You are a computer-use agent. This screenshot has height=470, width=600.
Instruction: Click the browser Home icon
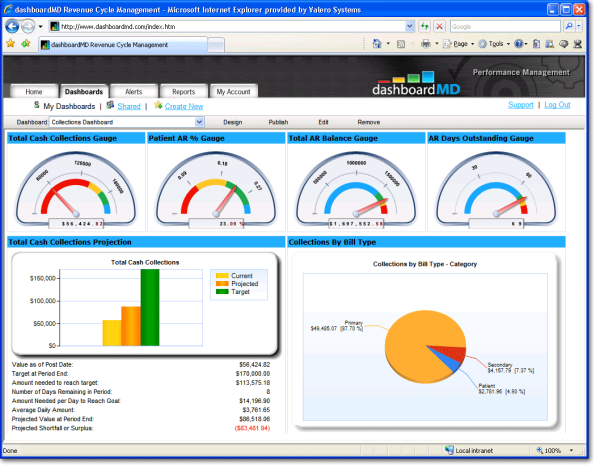(376, 44)
